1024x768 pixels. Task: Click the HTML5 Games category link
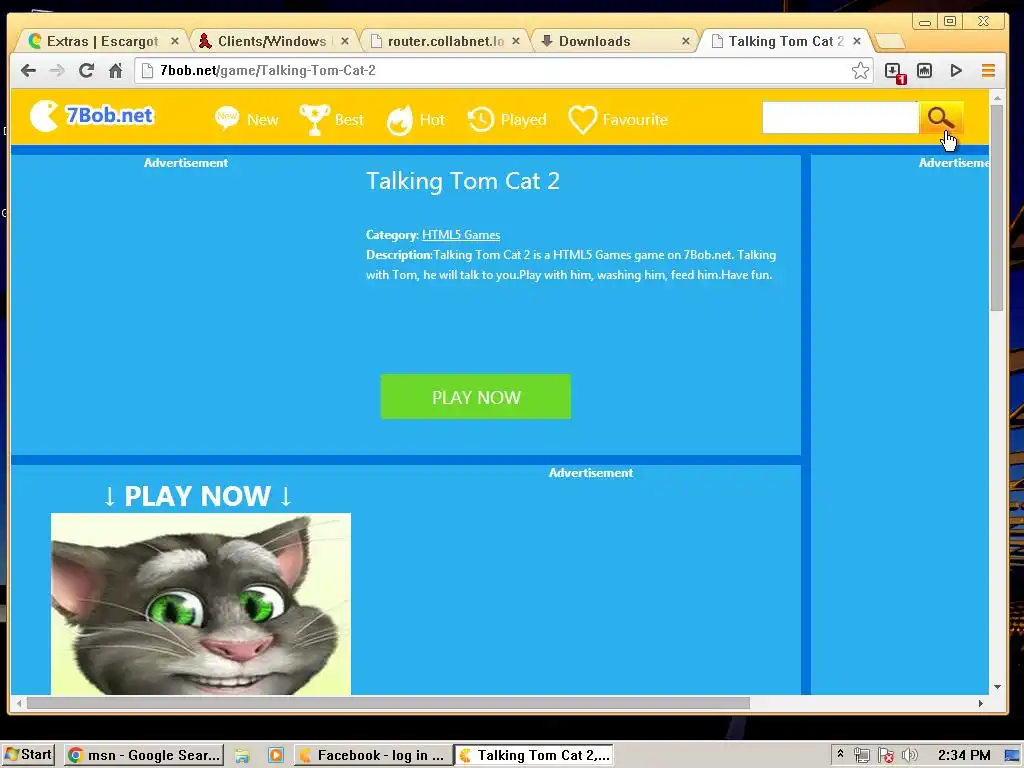pyautogui.click(x=461, y=235)
